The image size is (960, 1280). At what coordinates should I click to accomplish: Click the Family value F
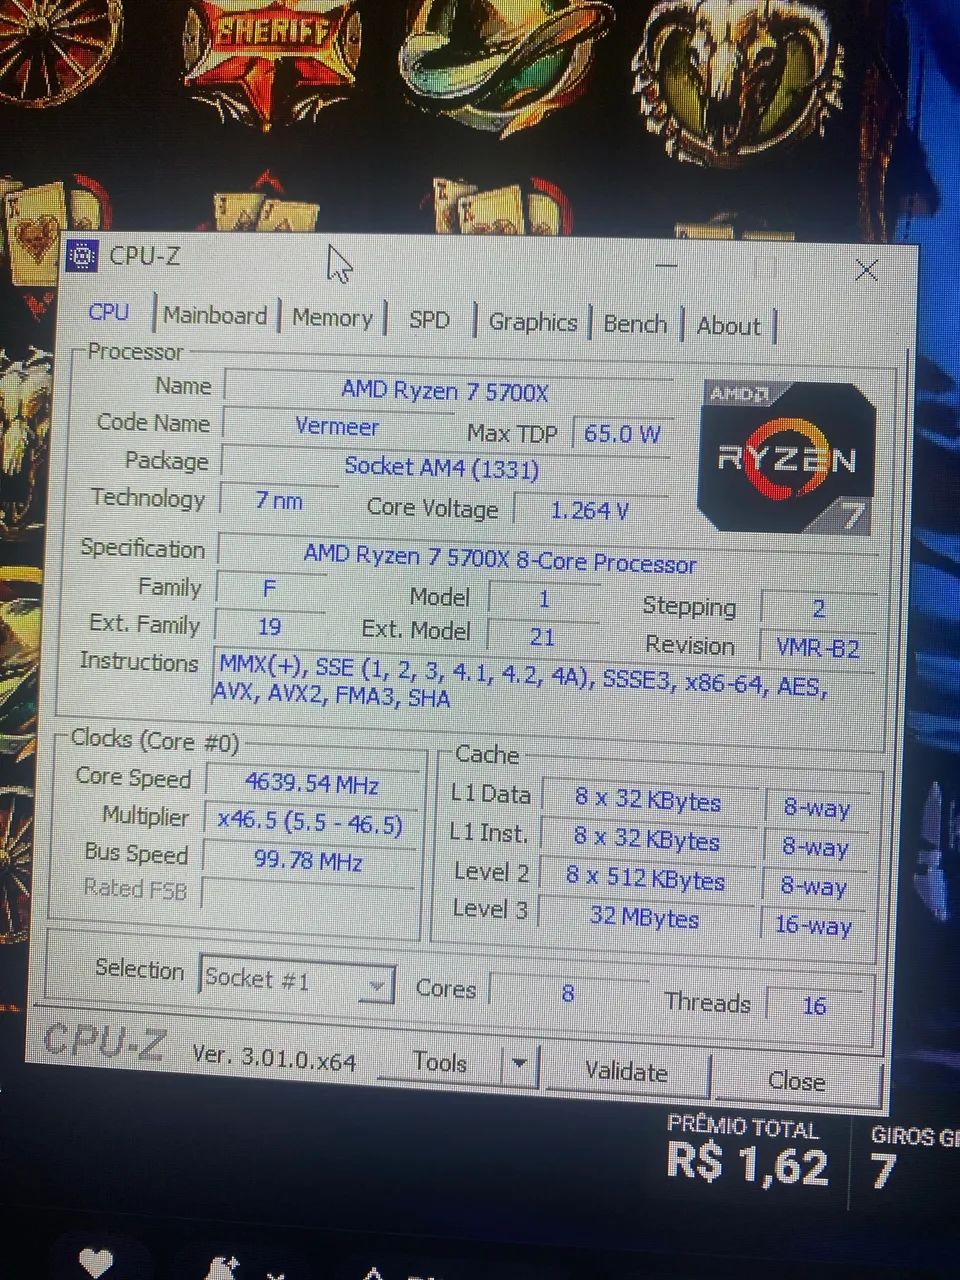click(x=270, y=589)
